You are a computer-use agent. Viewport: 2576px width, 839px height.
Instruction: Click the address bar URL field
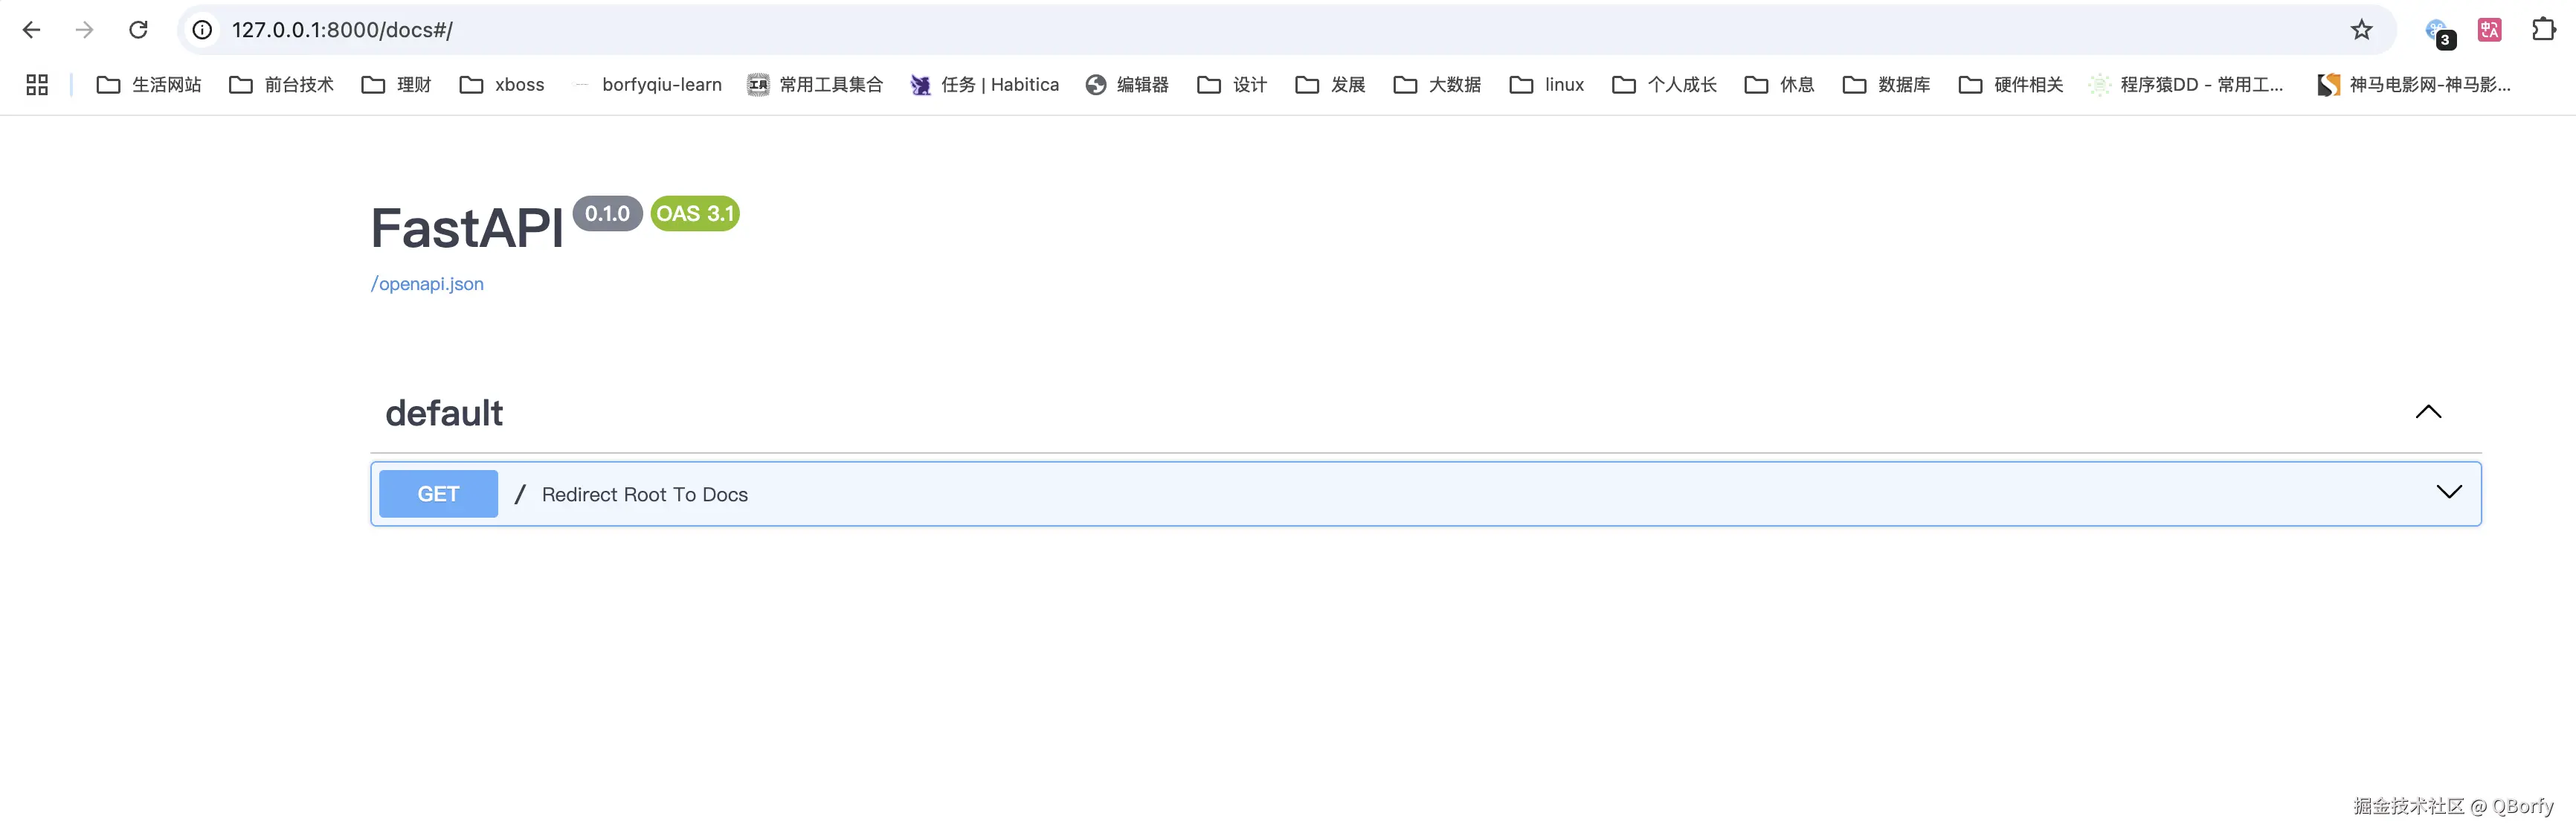point(1200,30)
